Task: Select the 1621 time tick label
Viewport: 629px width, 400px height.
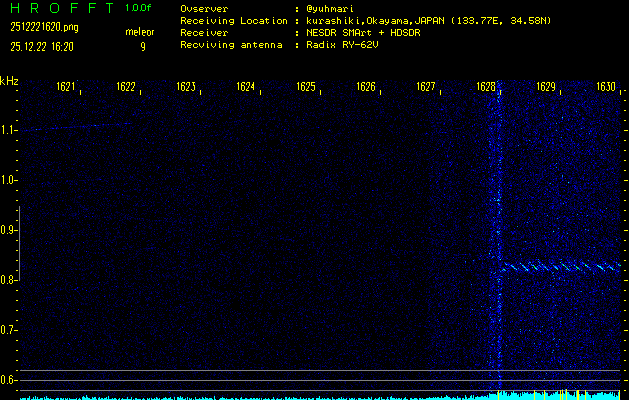Action: (66, 87)
